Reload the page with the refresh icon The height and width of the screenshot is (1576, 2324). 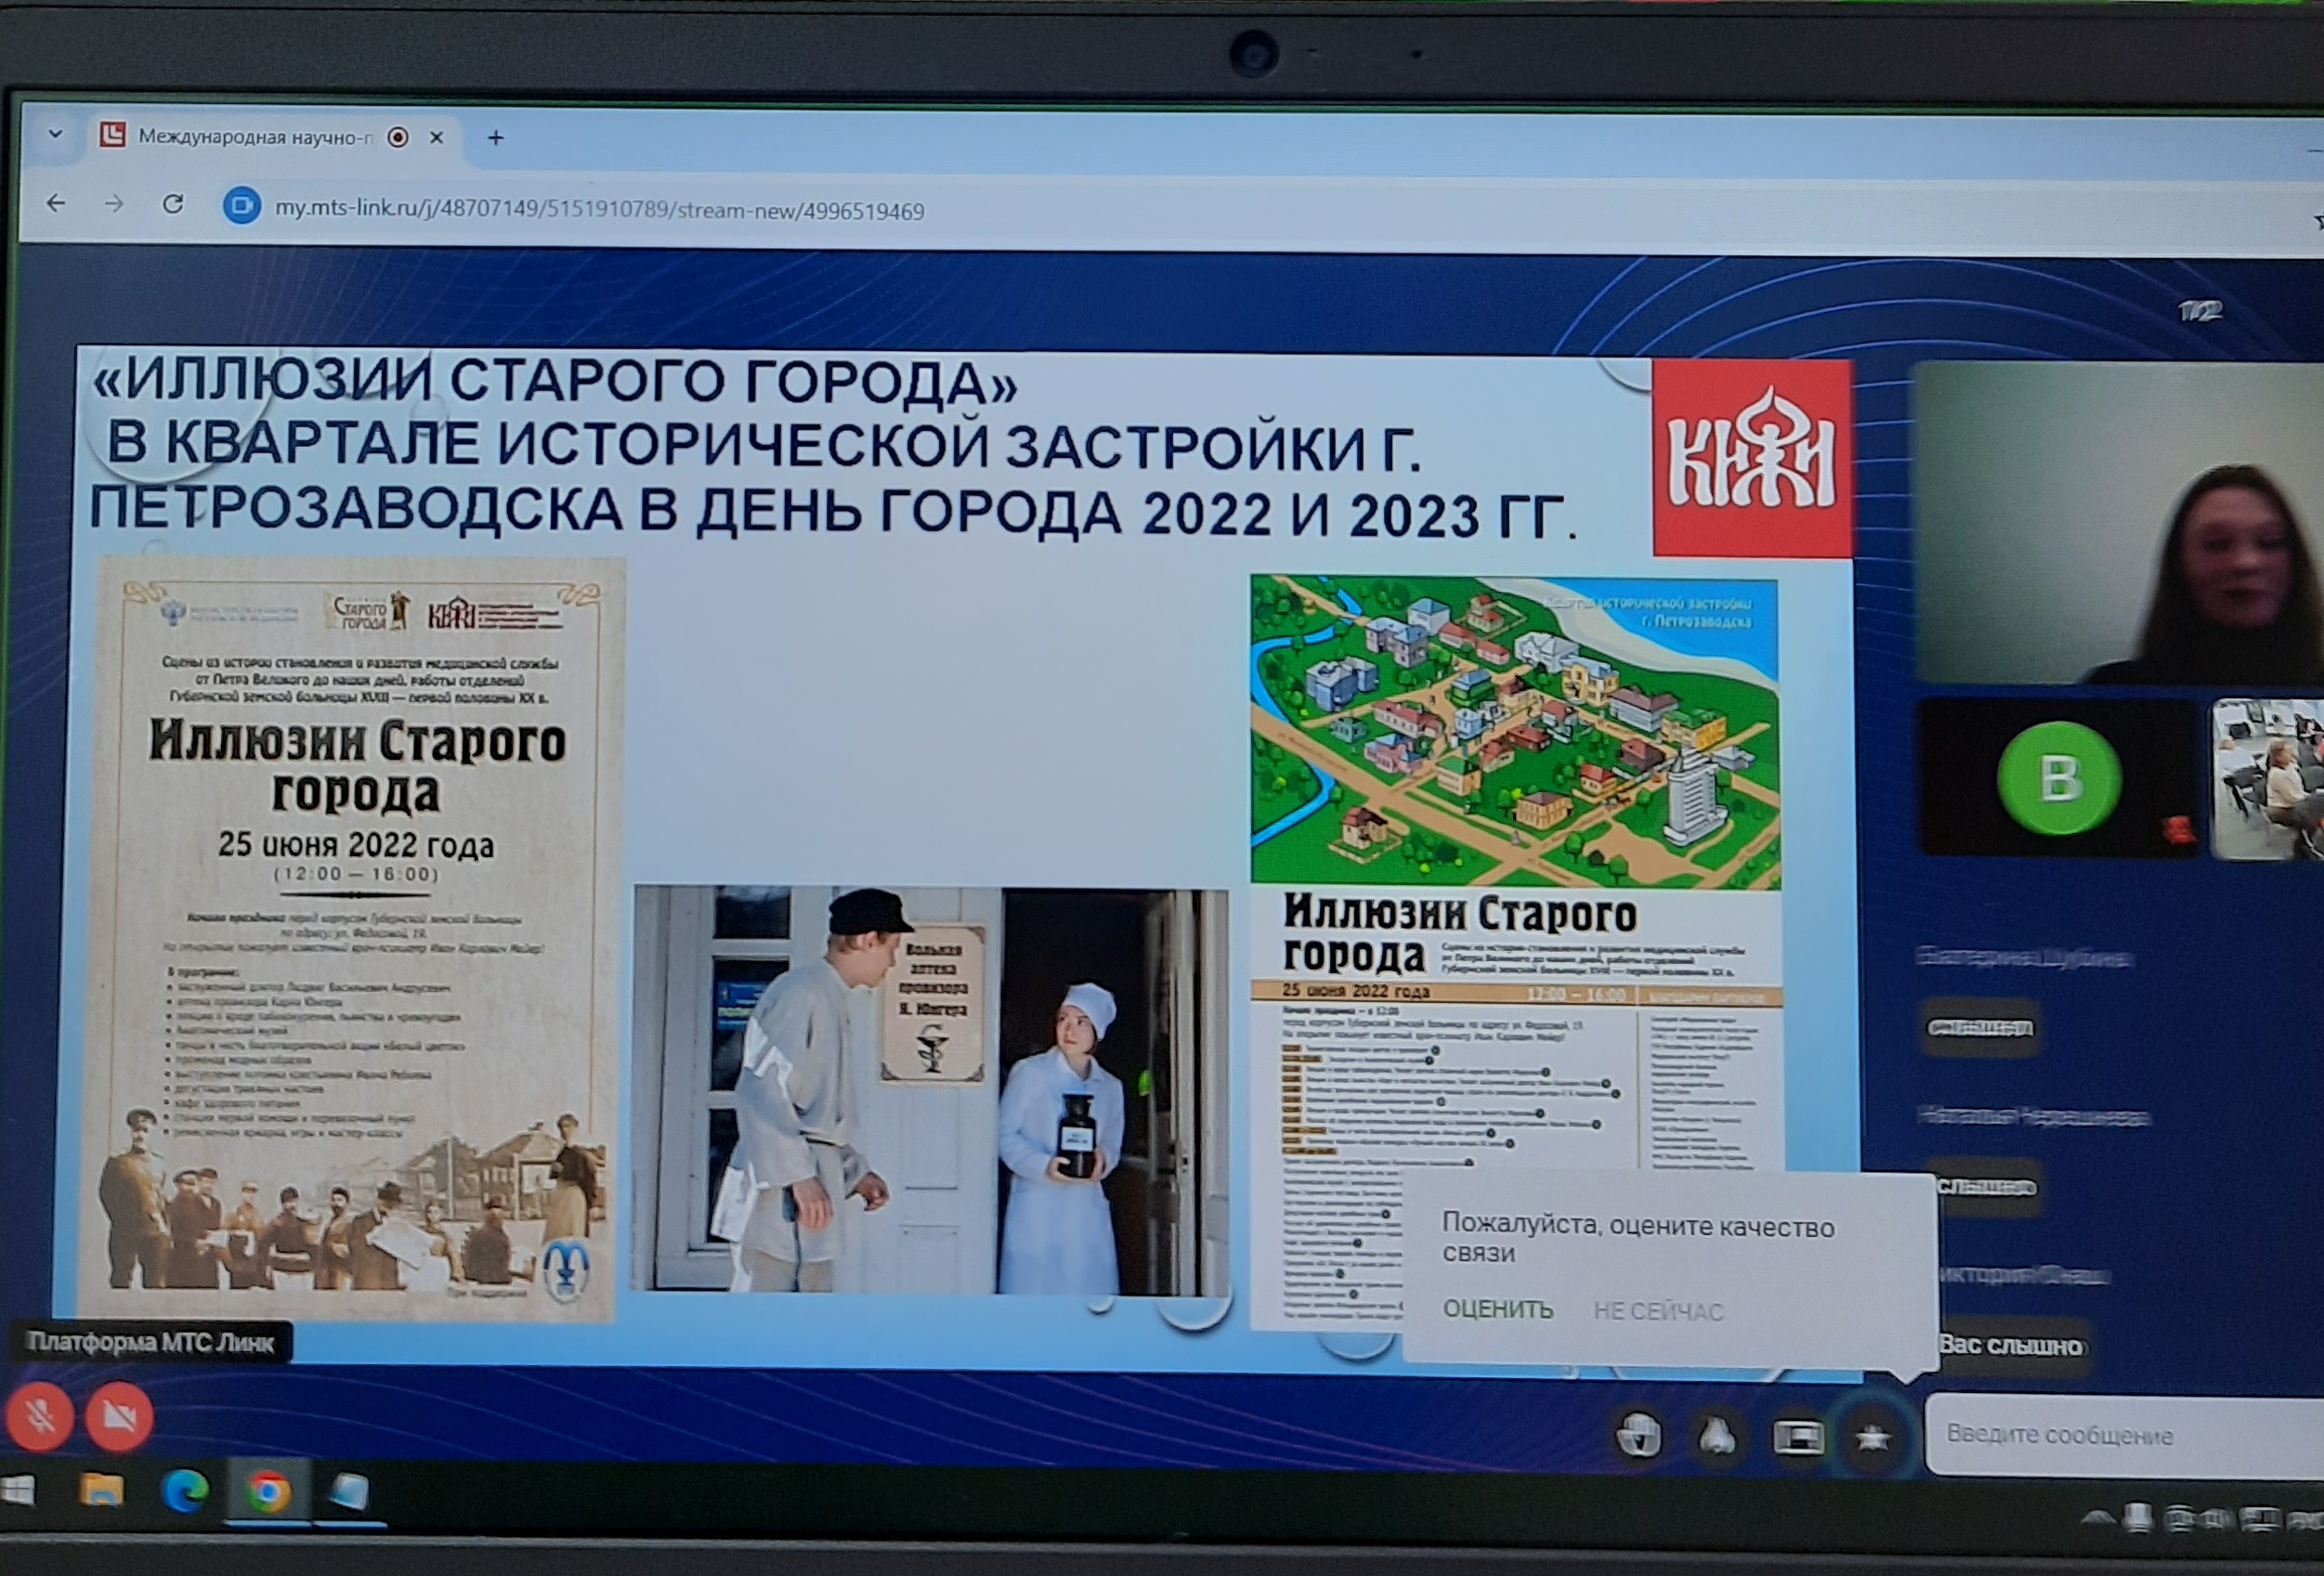click(x=173, y=205)
